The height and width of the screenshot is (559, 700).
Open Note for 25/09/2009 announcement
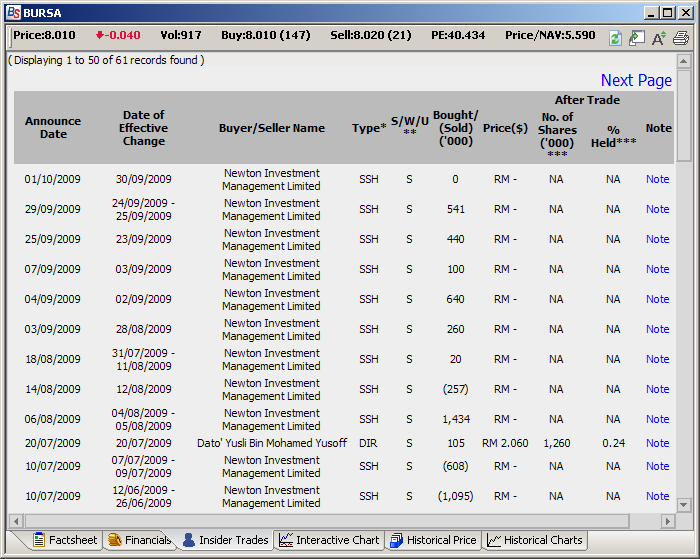[657, 239]
